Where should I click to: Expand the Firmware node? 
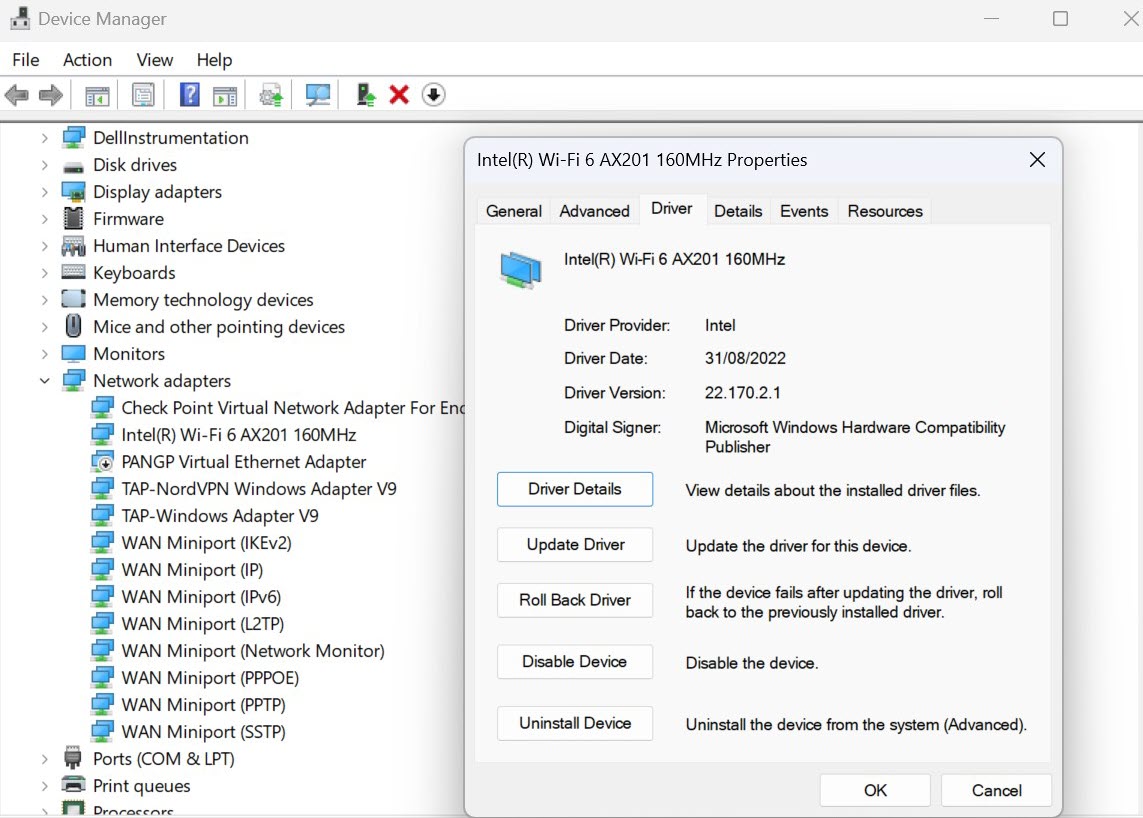44,219
